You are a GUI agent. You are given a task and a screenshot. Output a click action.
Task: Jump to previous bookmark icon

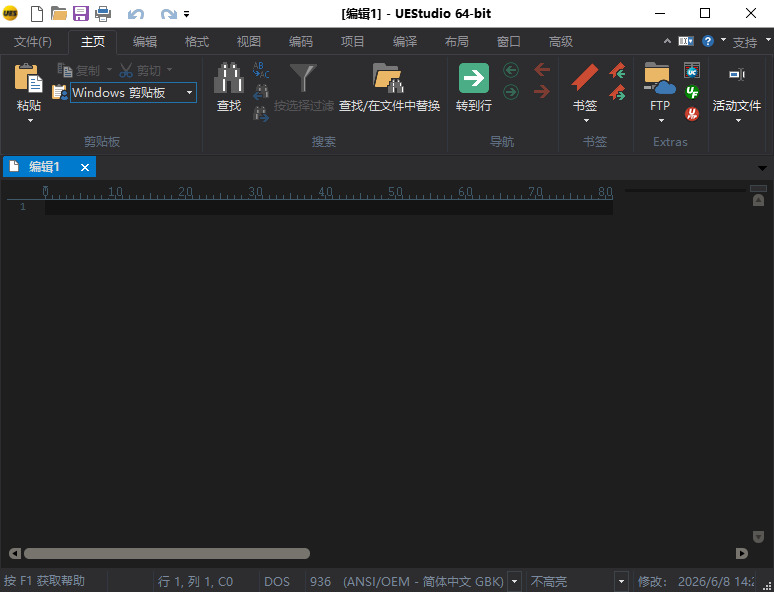coord(617,71)
